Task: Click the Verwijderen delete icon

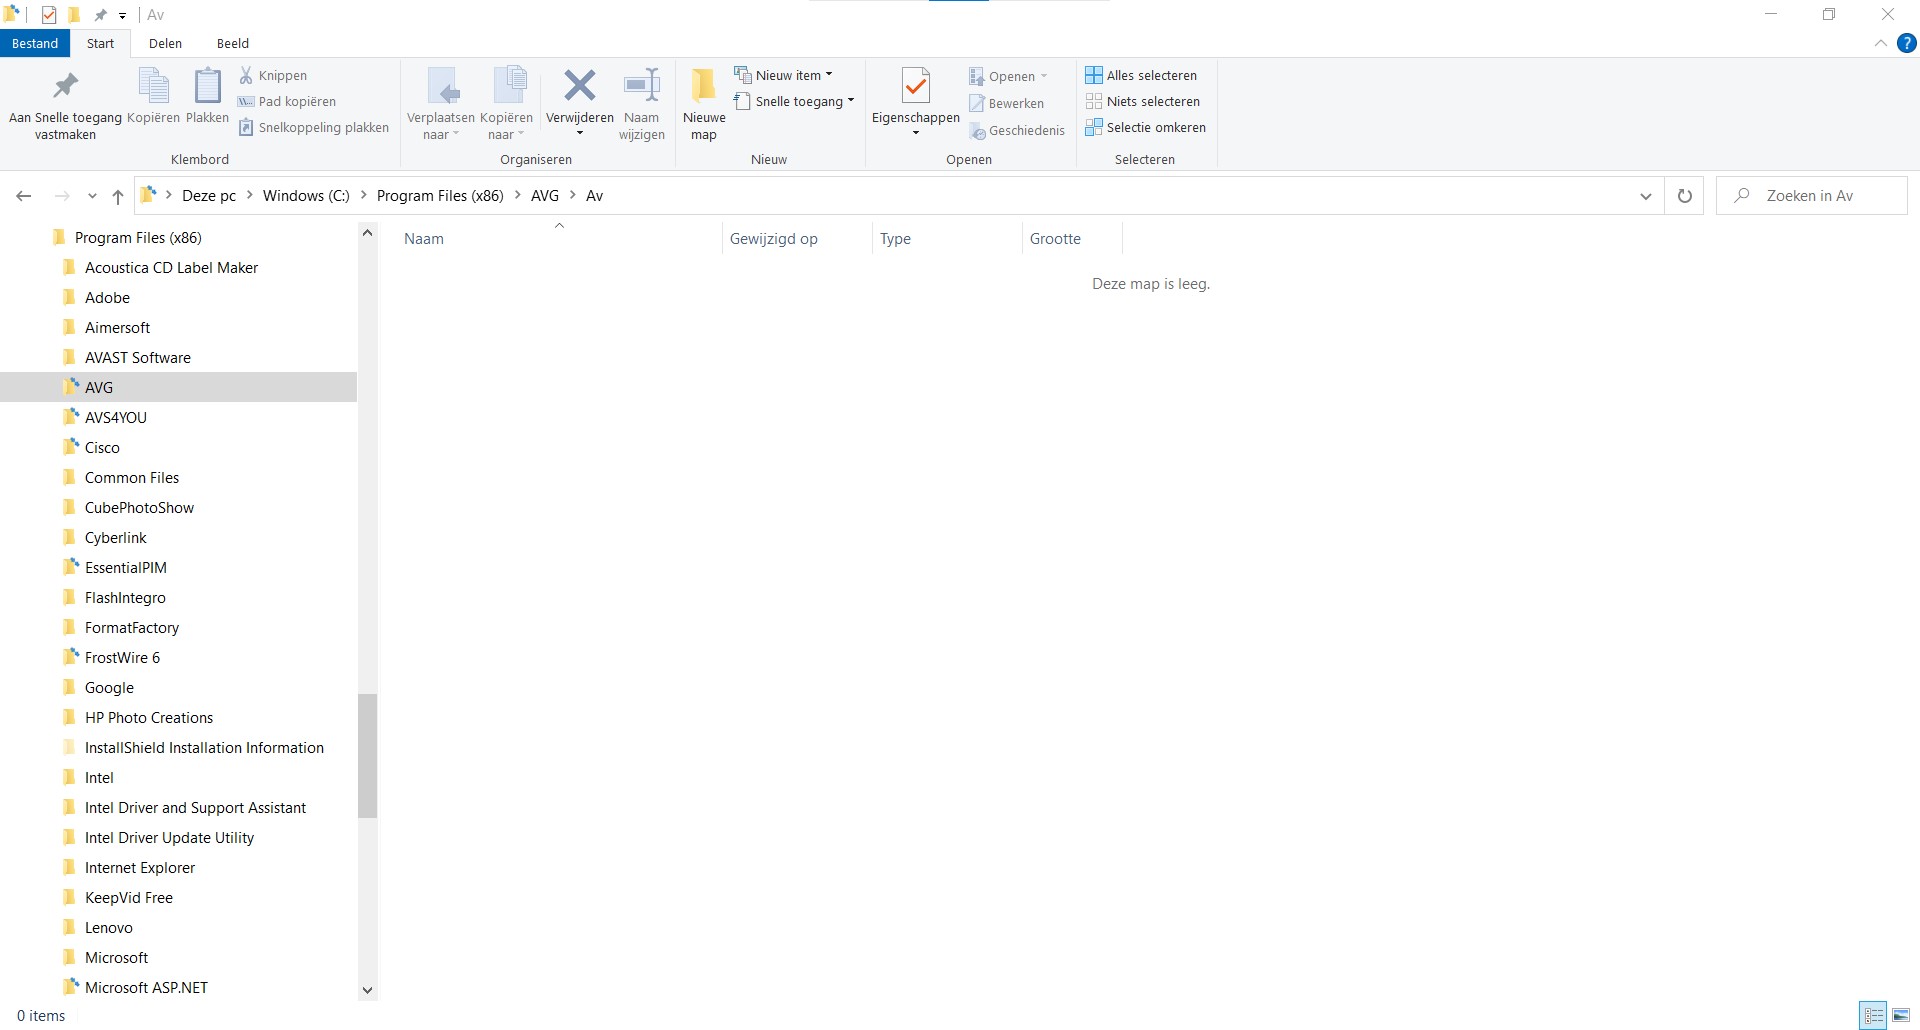Action: click(579, 87)
